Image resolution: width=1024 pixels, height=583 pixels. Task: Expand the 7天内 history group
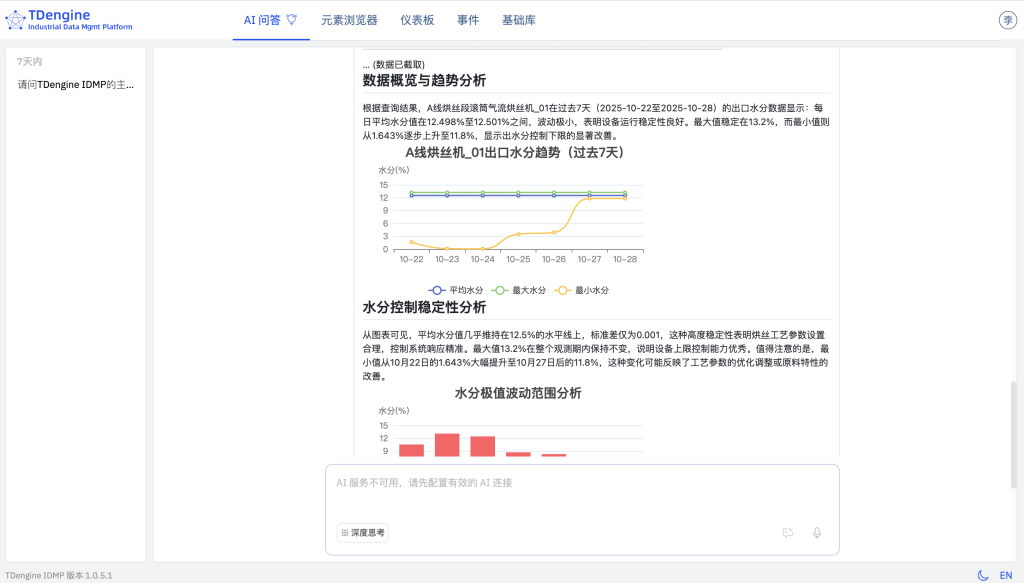[30, 60]
